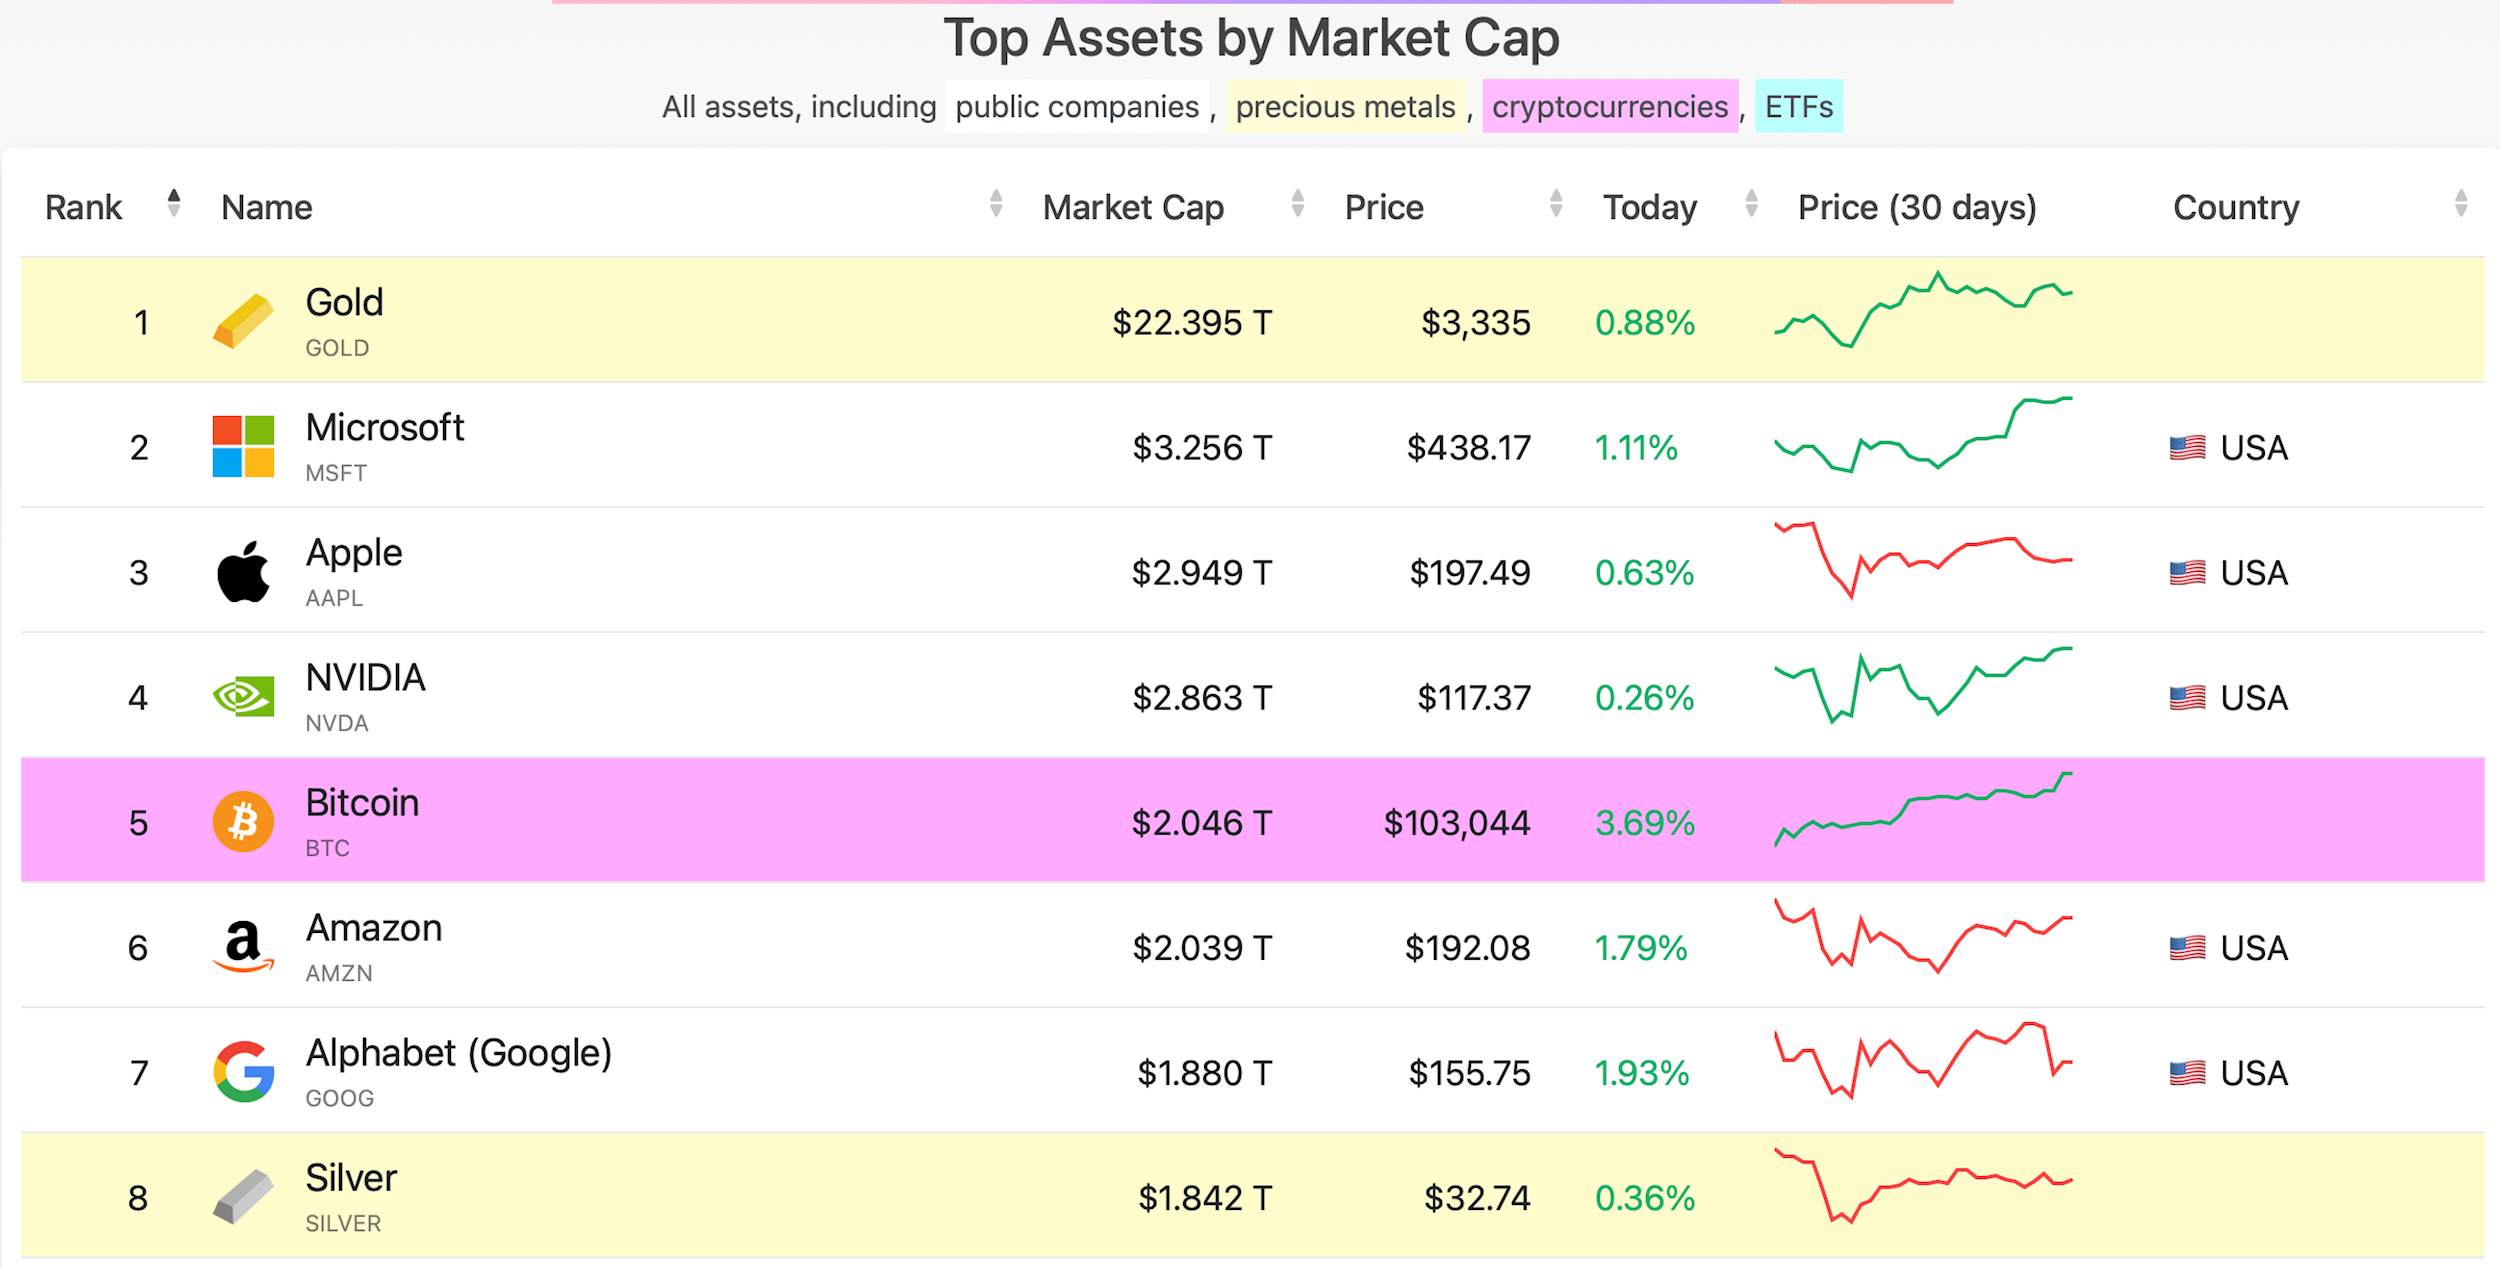Click the Microsoft logo icon
2500x1268 pixels.
coord(243,447)
